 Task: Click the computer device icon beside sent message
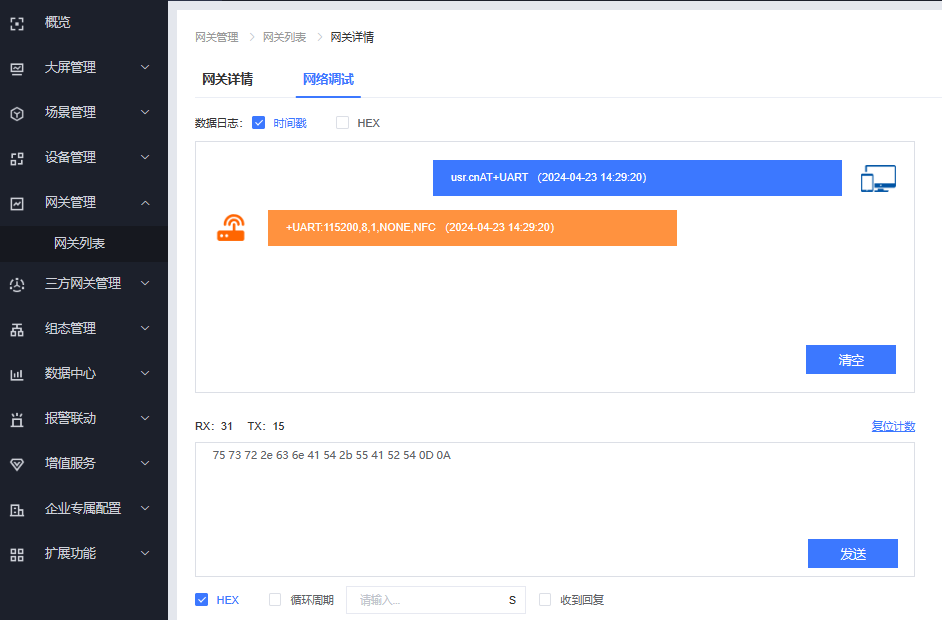click(878, 179)
